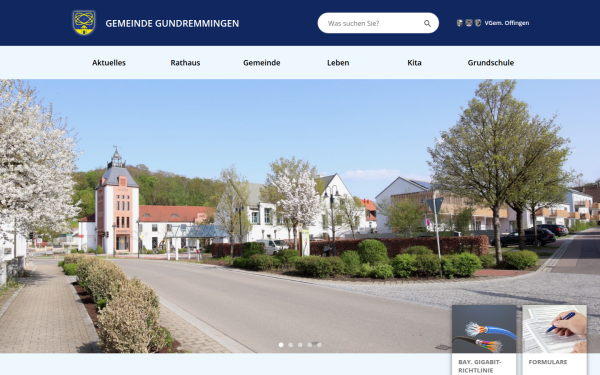Open the Bay. Gigabit-Richtlinie link
Screen dimensions: 600x375
click(480, 366)
